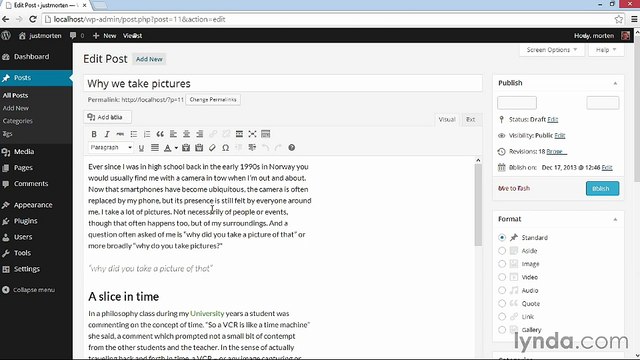Browse the post revisions link

click(x=557, y=151)
